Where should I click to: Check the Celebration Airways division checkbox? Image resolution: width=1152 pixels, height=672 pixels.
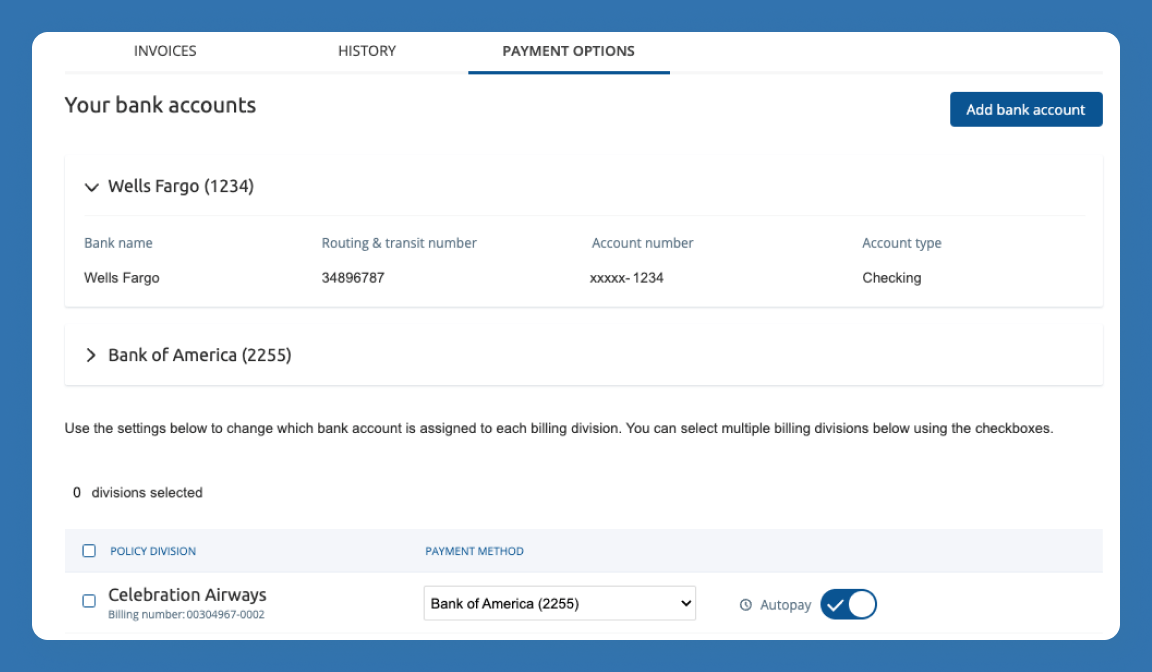tap(88, 601)
